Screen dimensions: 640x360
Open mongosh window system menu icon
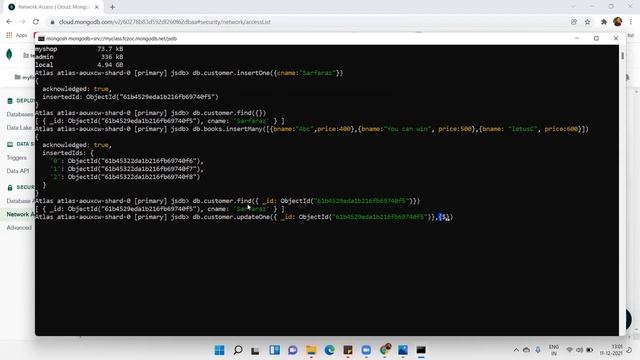coord(41,38)
